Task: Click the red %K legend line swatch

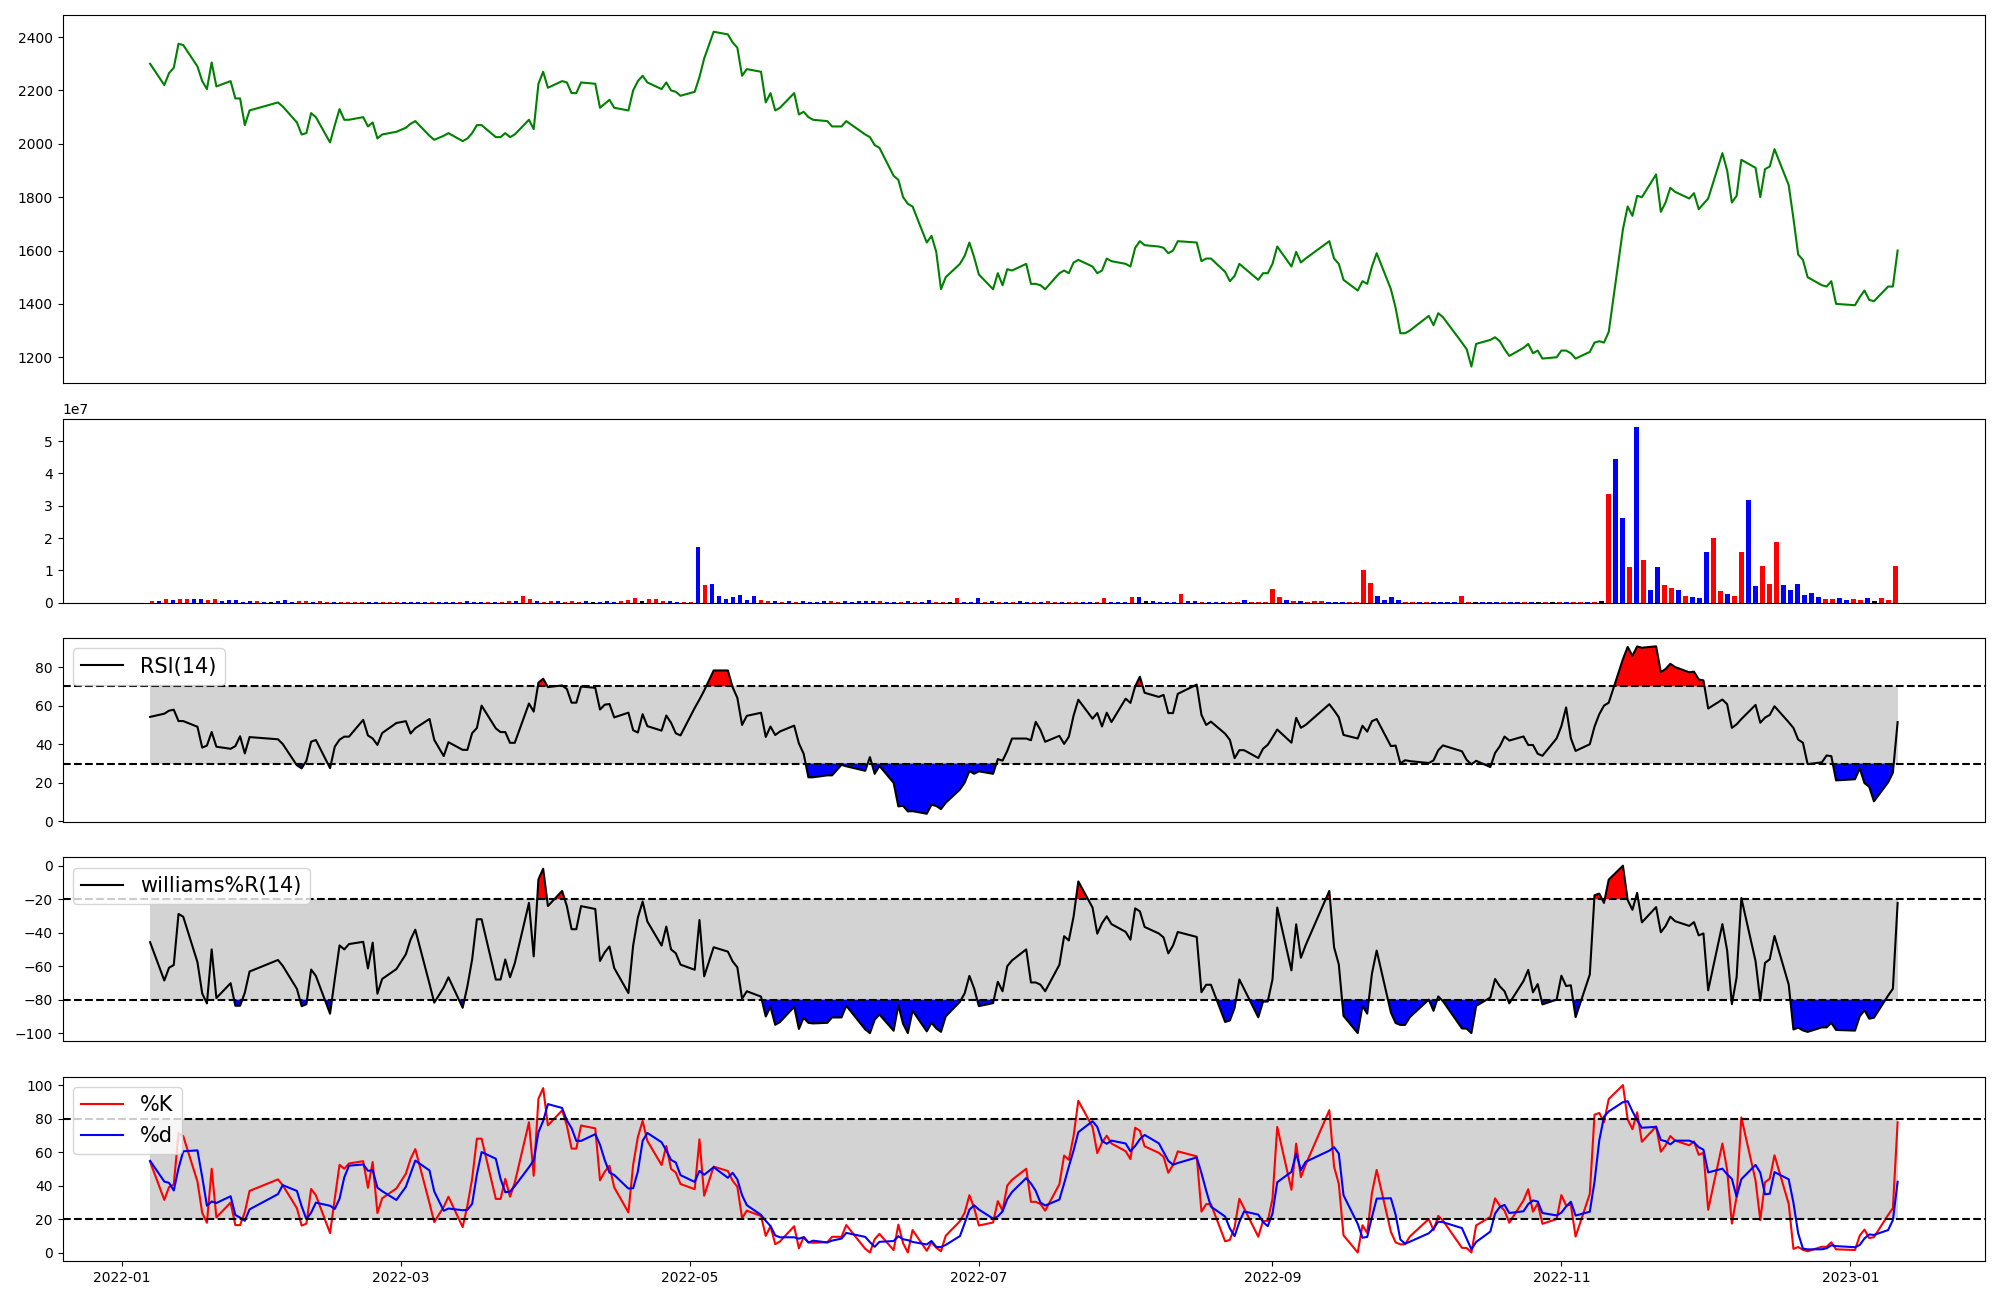Action: tap(102, 1104)
